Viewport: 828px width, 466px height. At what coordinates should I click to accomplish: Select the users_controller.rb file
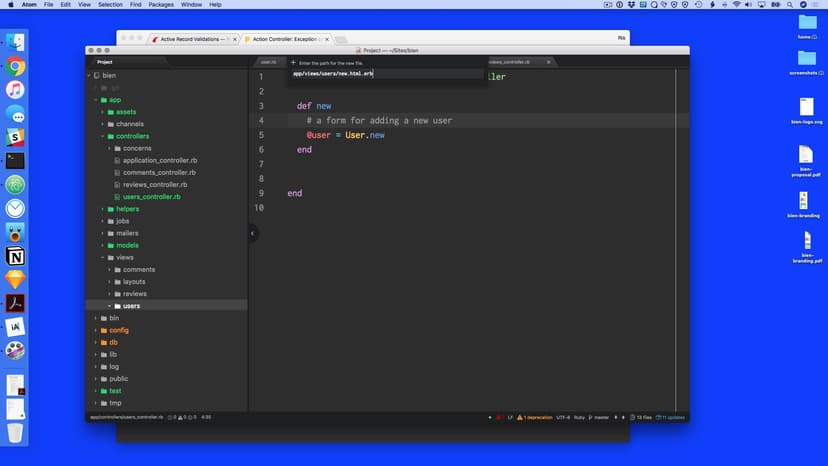(151, 197)
